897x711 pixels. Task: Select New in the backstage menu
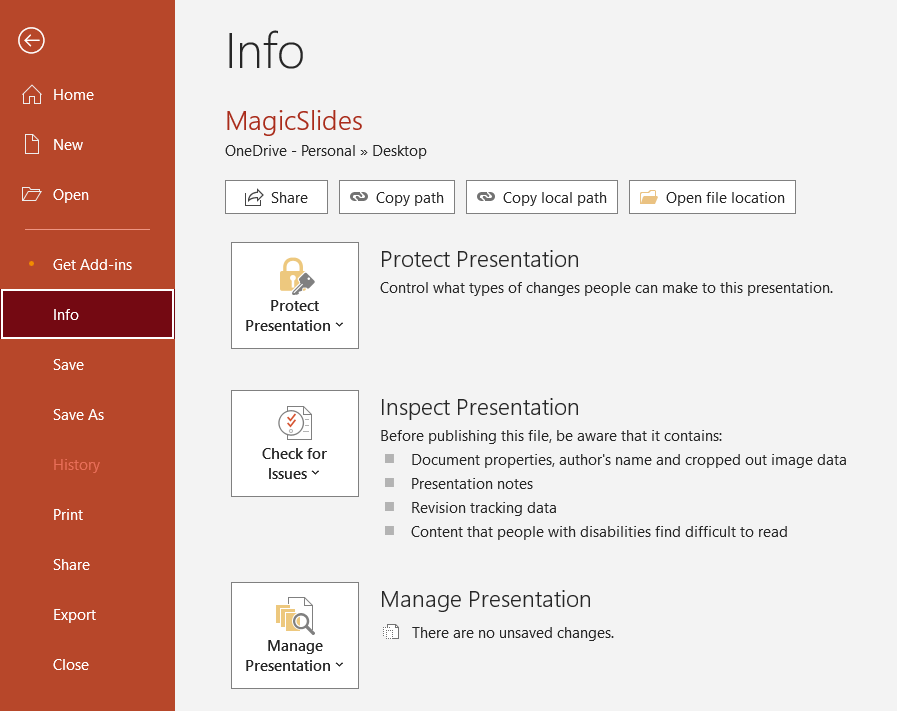pos(87,145)
